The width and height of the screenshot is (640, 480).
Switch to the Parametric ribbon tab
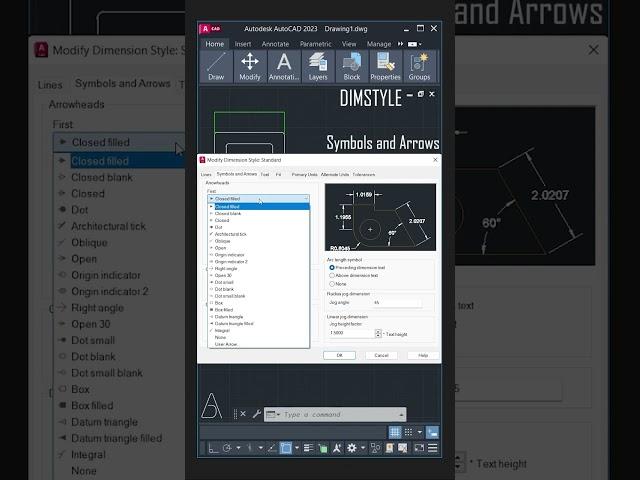point(316,44)
